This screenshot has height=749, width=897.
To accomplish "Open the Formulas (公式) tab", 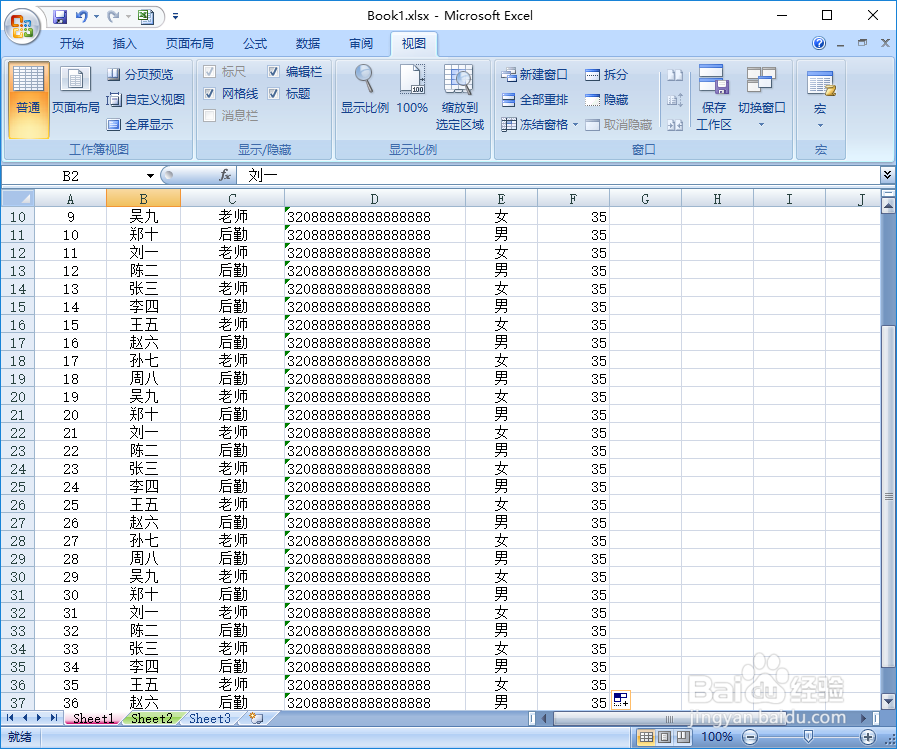I will point(255,43).
